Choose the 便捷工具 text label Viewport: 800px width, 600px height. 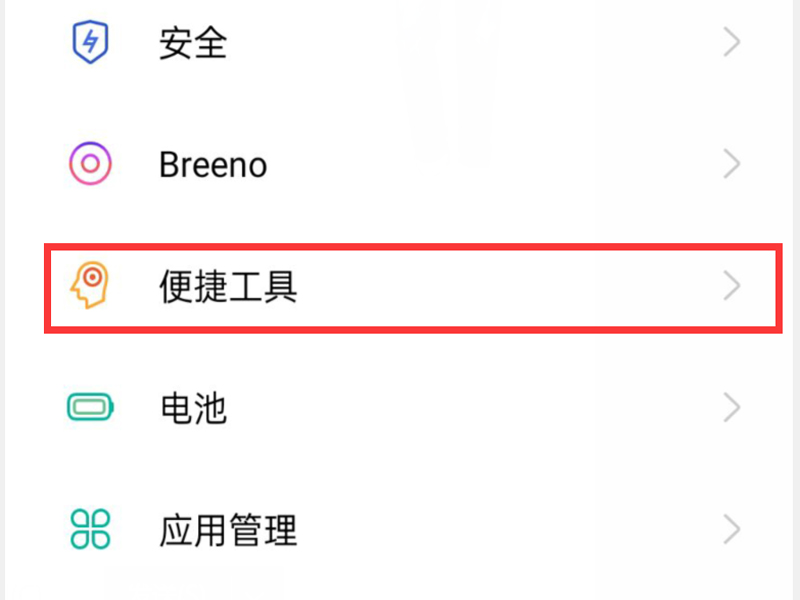[228, 287]
